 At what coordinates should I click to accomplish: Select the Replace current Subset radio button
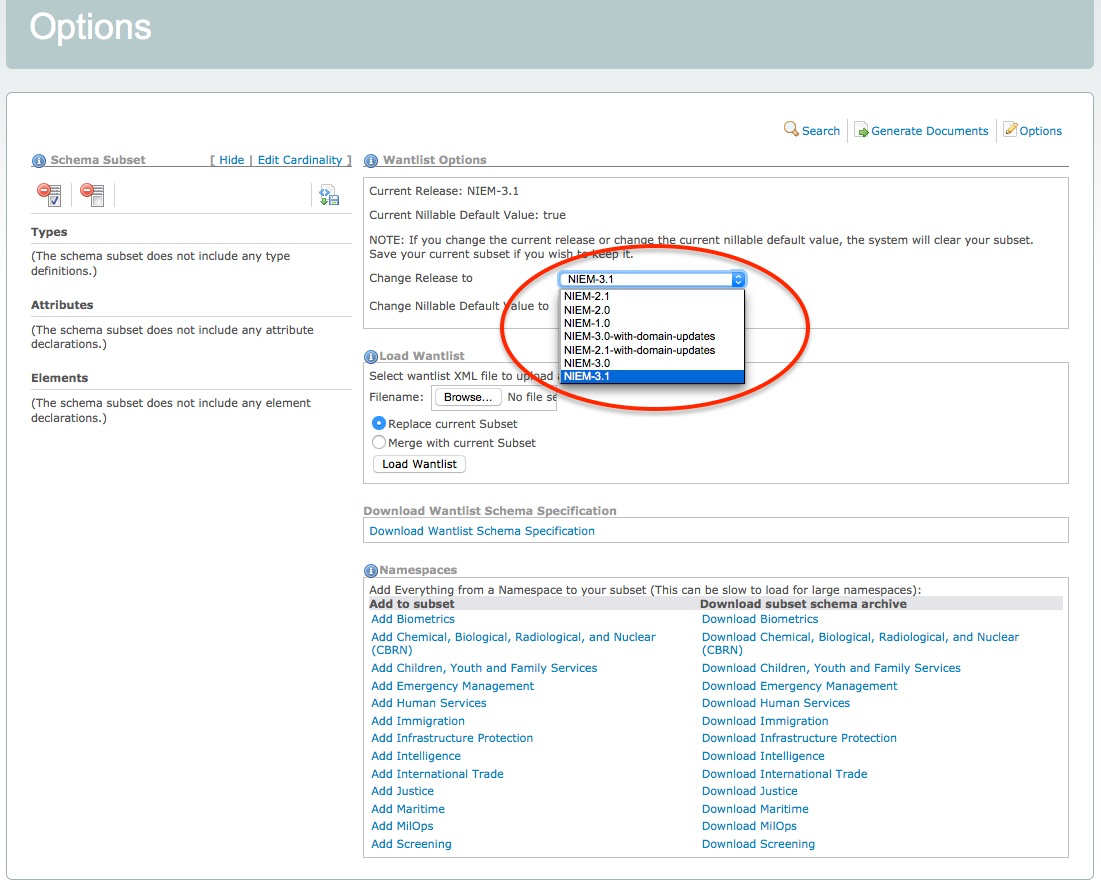(x=379, y=424)
